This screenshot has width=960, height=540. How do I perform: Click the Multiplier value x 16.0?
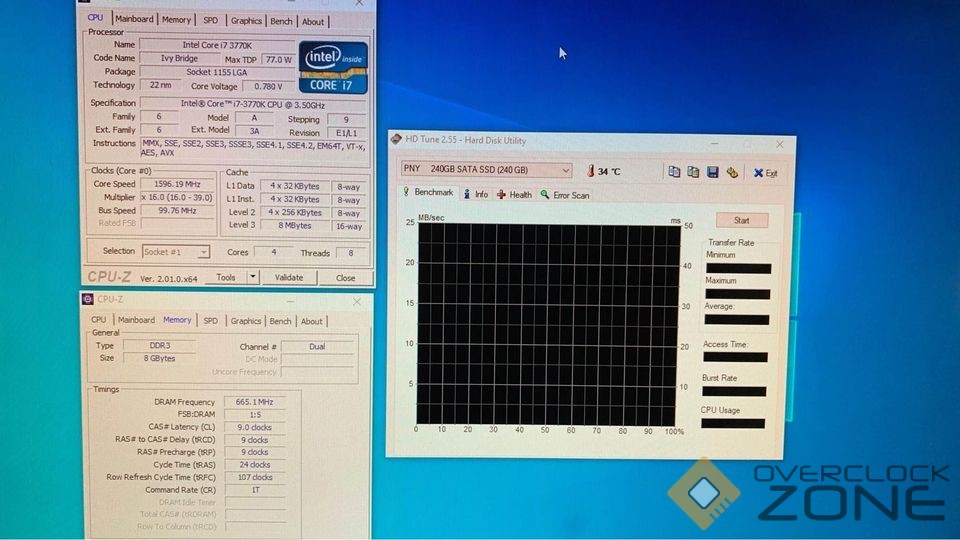(177, 197)
